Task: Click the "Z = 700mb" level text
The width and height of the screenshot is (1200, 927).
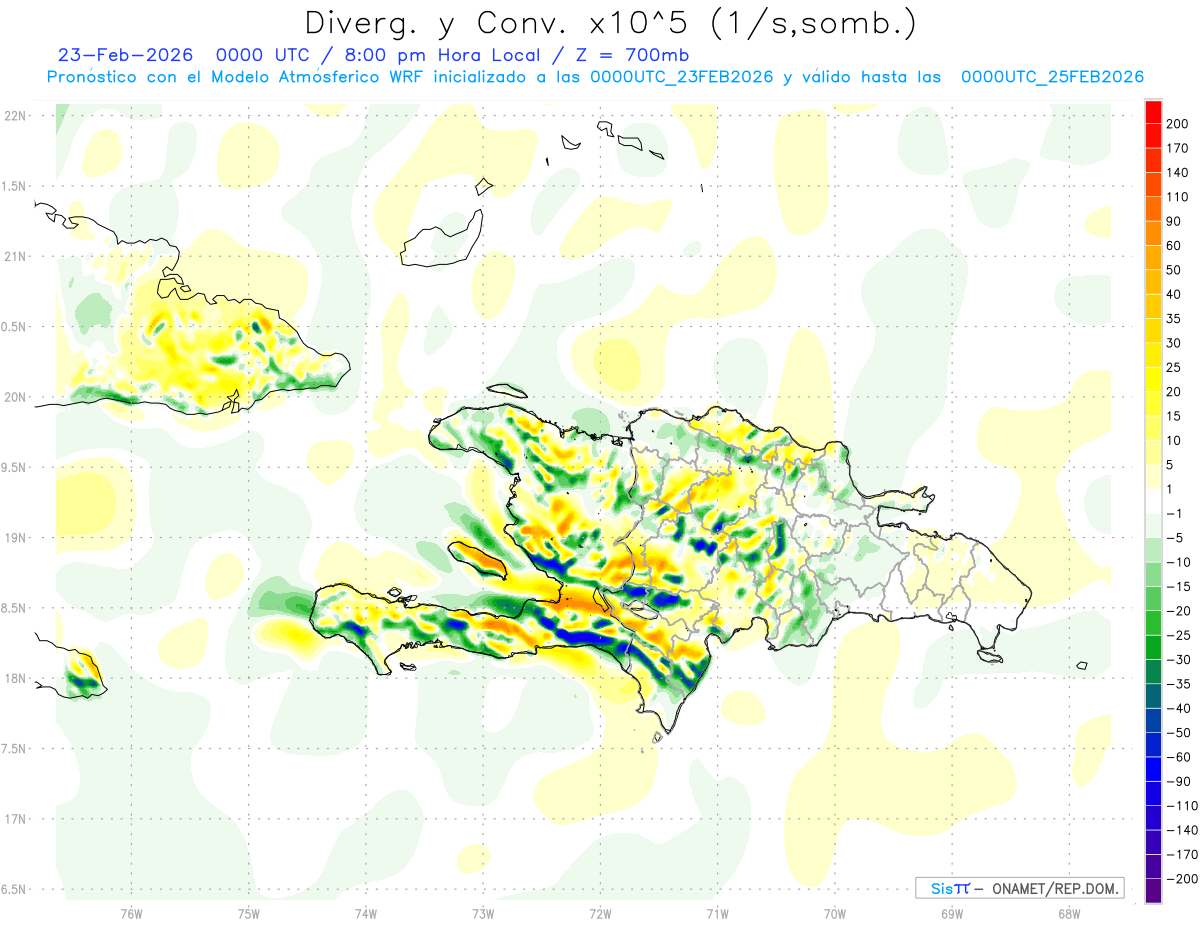Action: (630, 55)
